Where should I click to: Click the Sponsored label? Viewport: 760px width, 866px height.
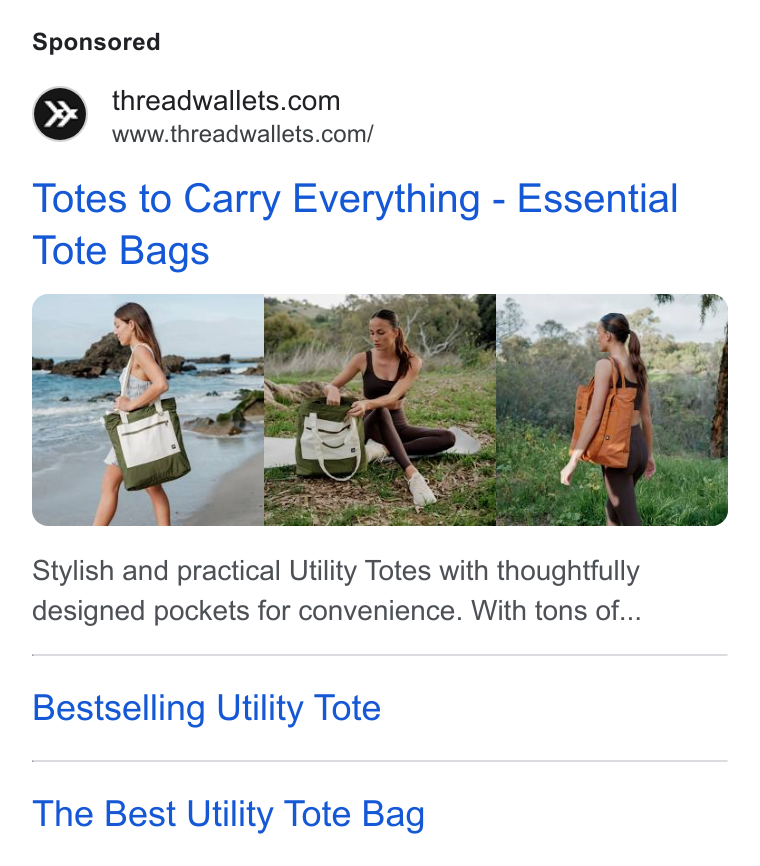coord(96,43)
